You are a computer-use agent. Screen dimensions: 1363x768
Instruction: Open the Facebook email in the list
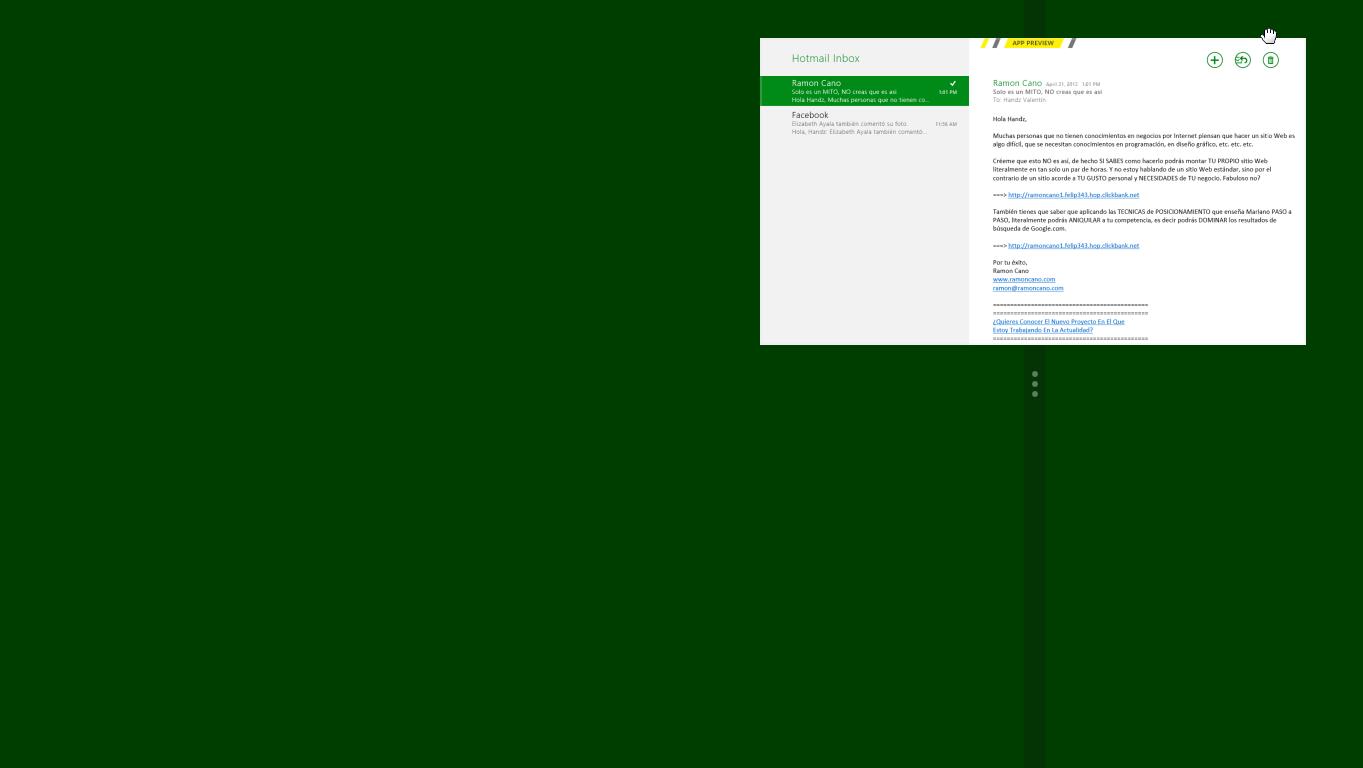coord(860,123)
